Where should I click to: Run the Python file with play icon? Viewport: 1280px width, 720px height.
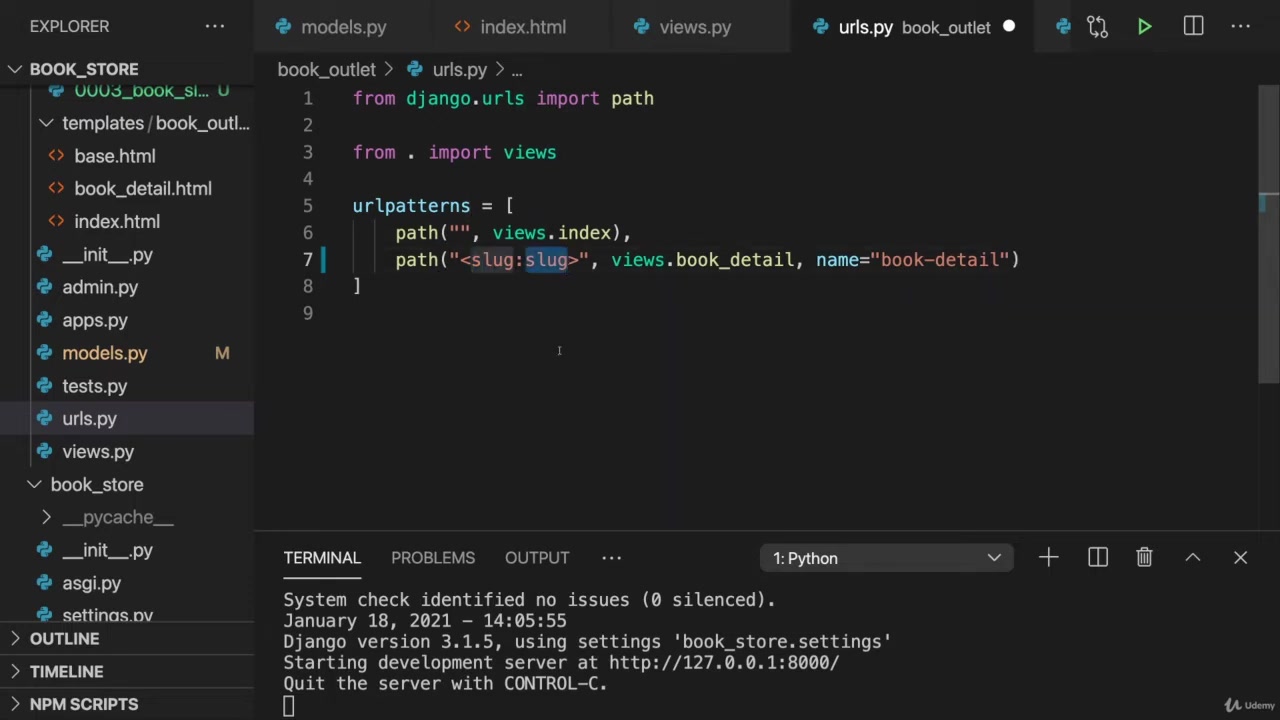coord(1144,27)
